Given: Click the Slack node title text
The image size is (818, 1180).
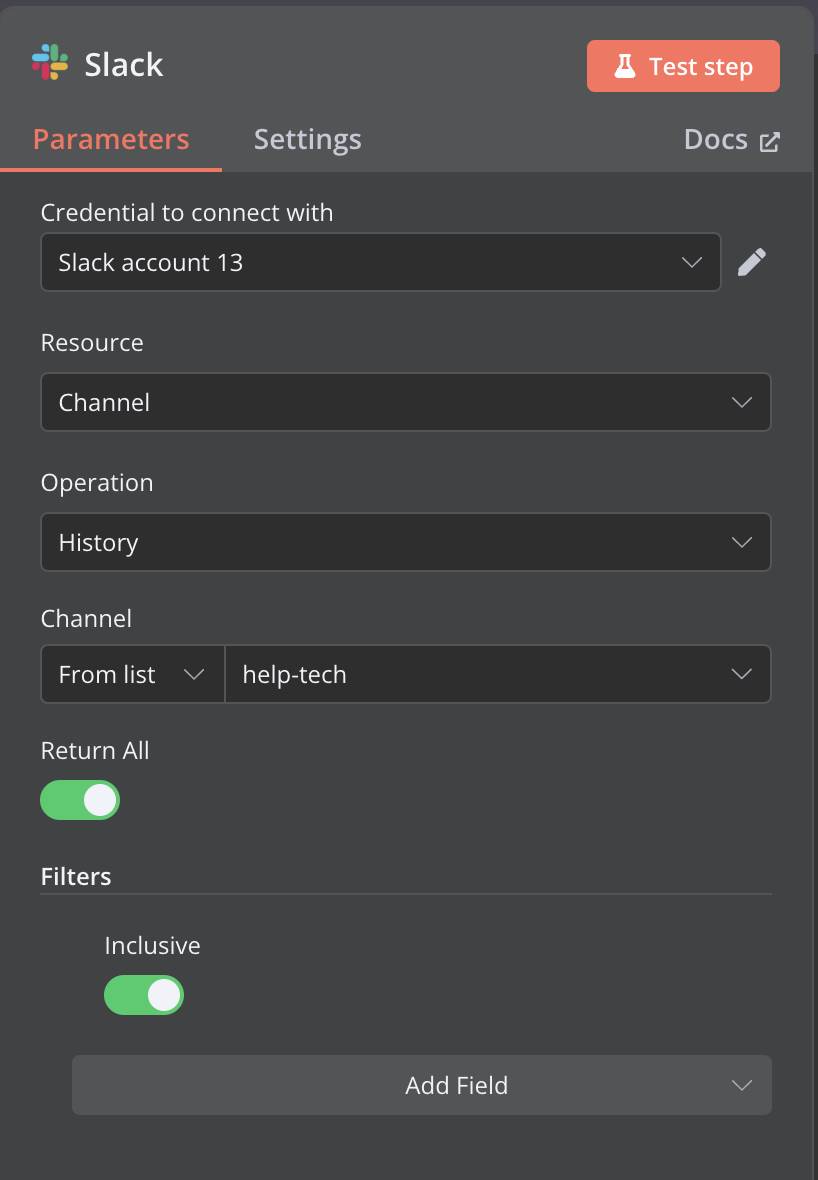Looking at the screenshot, I should (x=124, y=65).
